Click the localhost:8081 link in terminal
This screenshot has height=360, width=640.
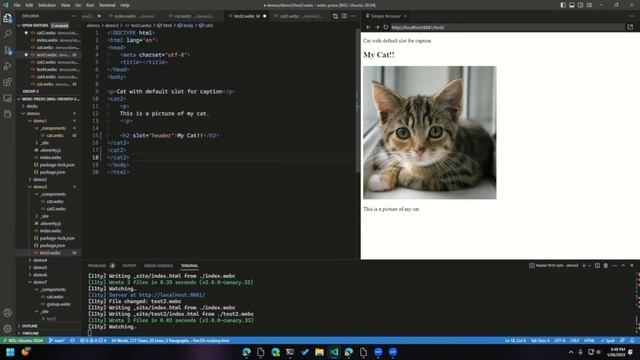(x=172, y=295)
